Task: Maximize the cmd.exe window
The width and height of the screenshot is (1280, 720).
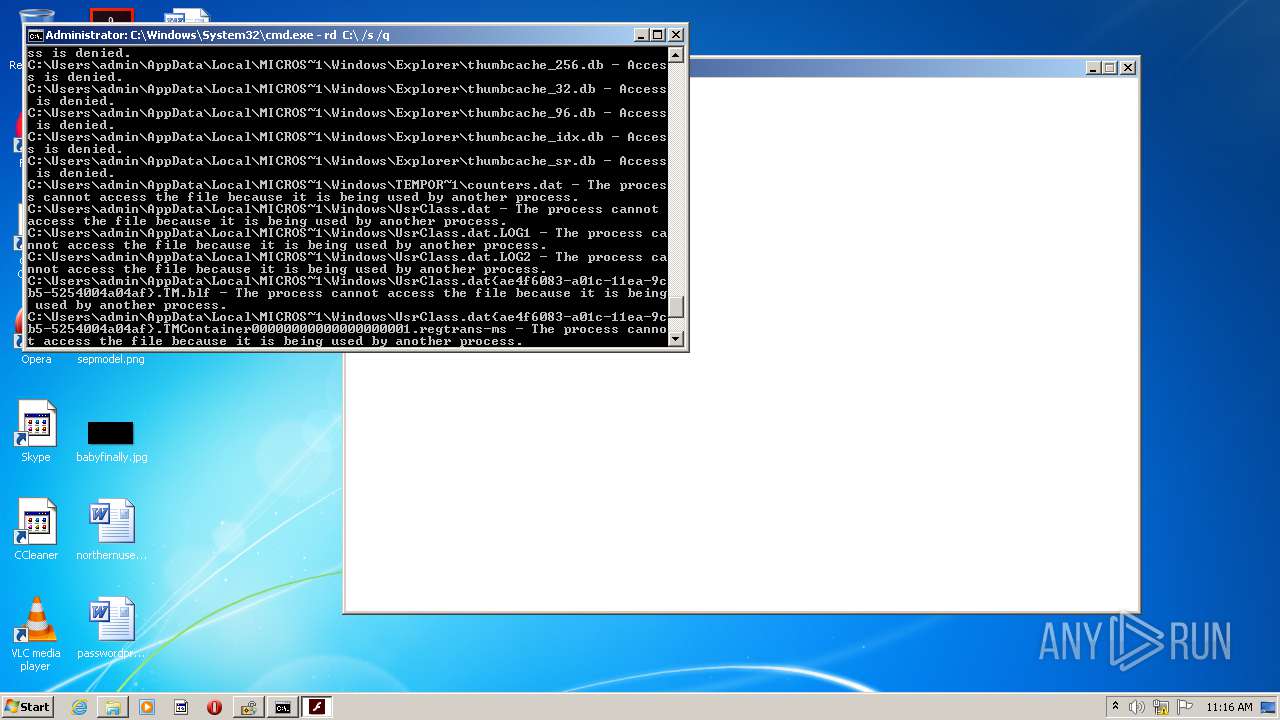Action: pyautogui.click(x=658, y=35)
